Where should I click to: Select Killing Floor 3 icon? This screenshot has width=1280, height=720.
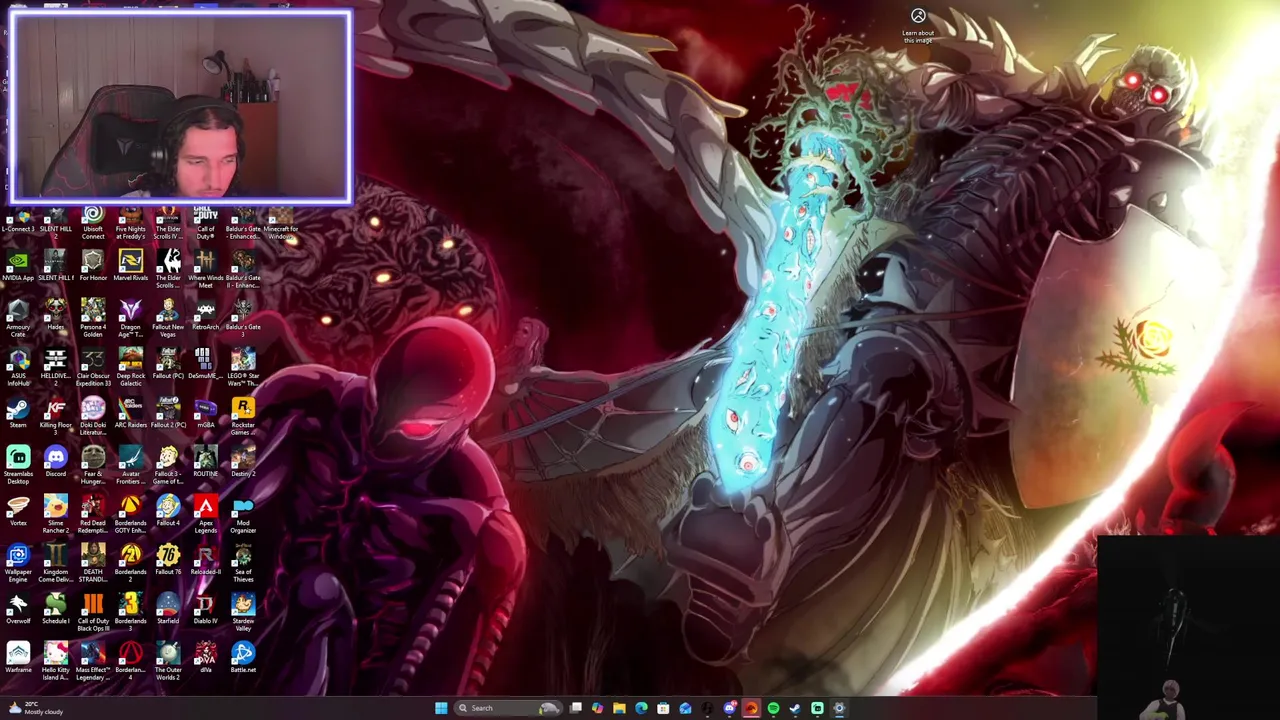(x=55, y=416)
